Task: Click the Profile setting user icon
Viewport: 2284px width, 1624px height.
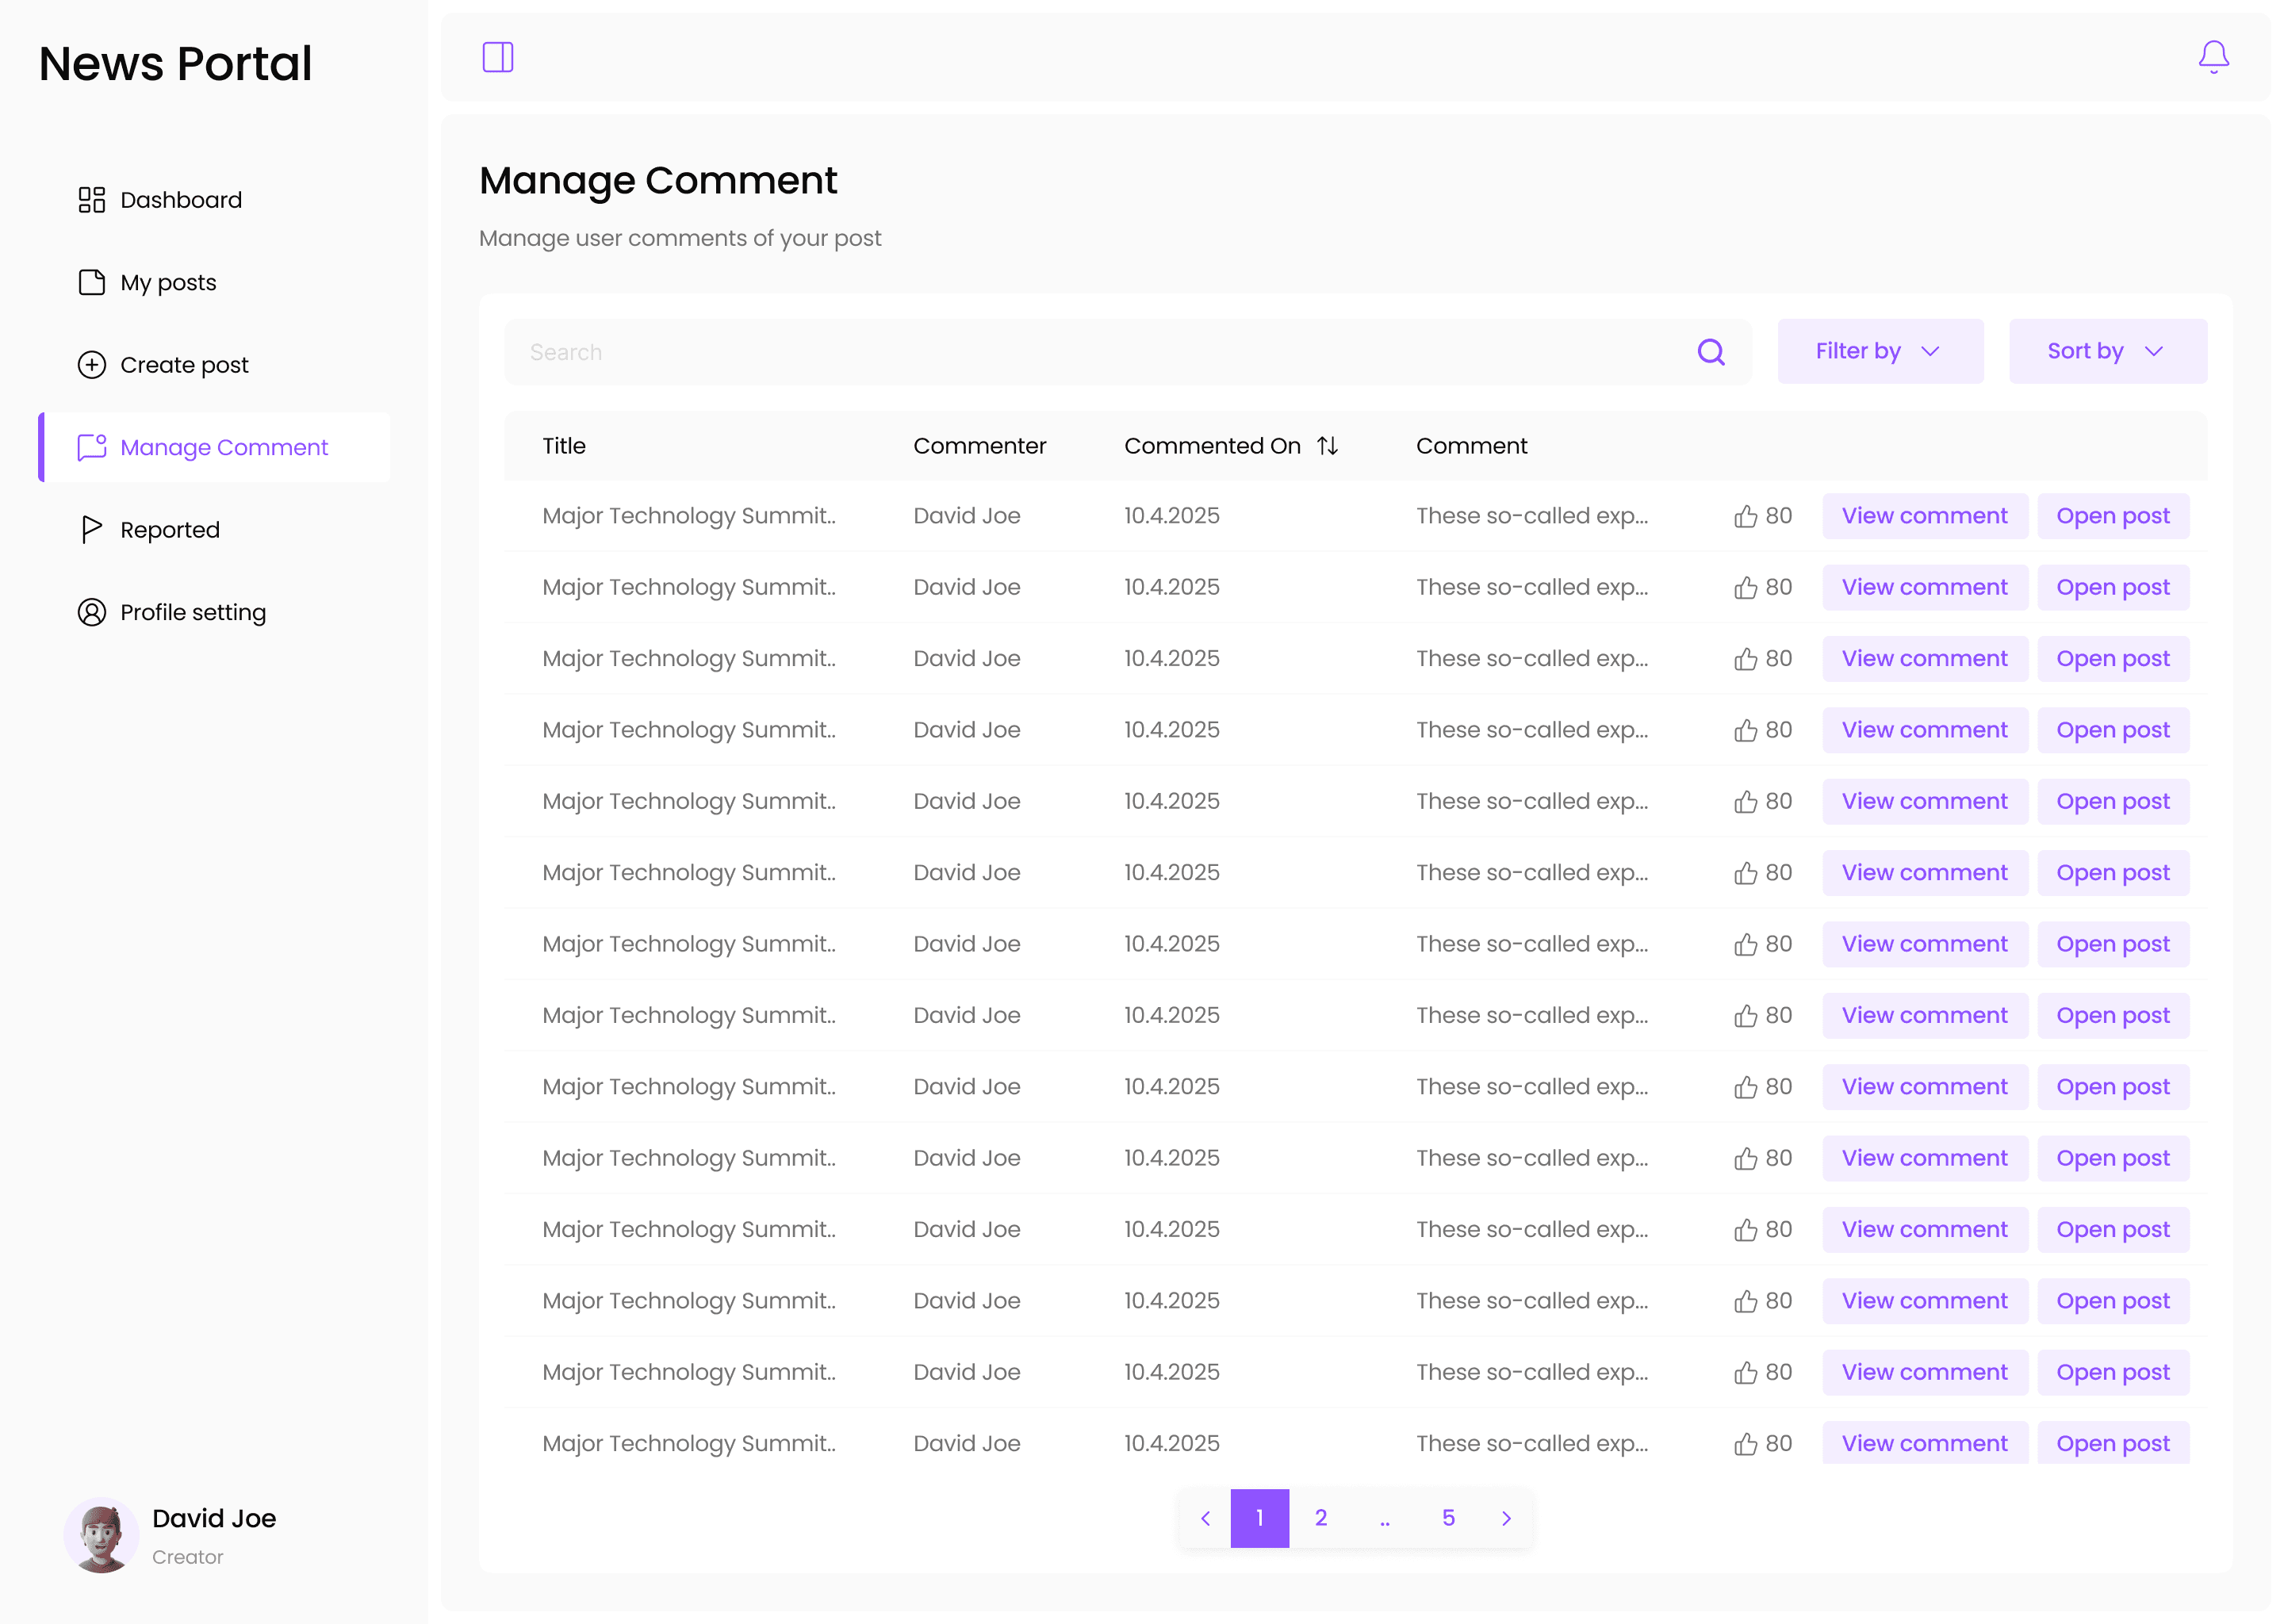Action: (92, 612)
